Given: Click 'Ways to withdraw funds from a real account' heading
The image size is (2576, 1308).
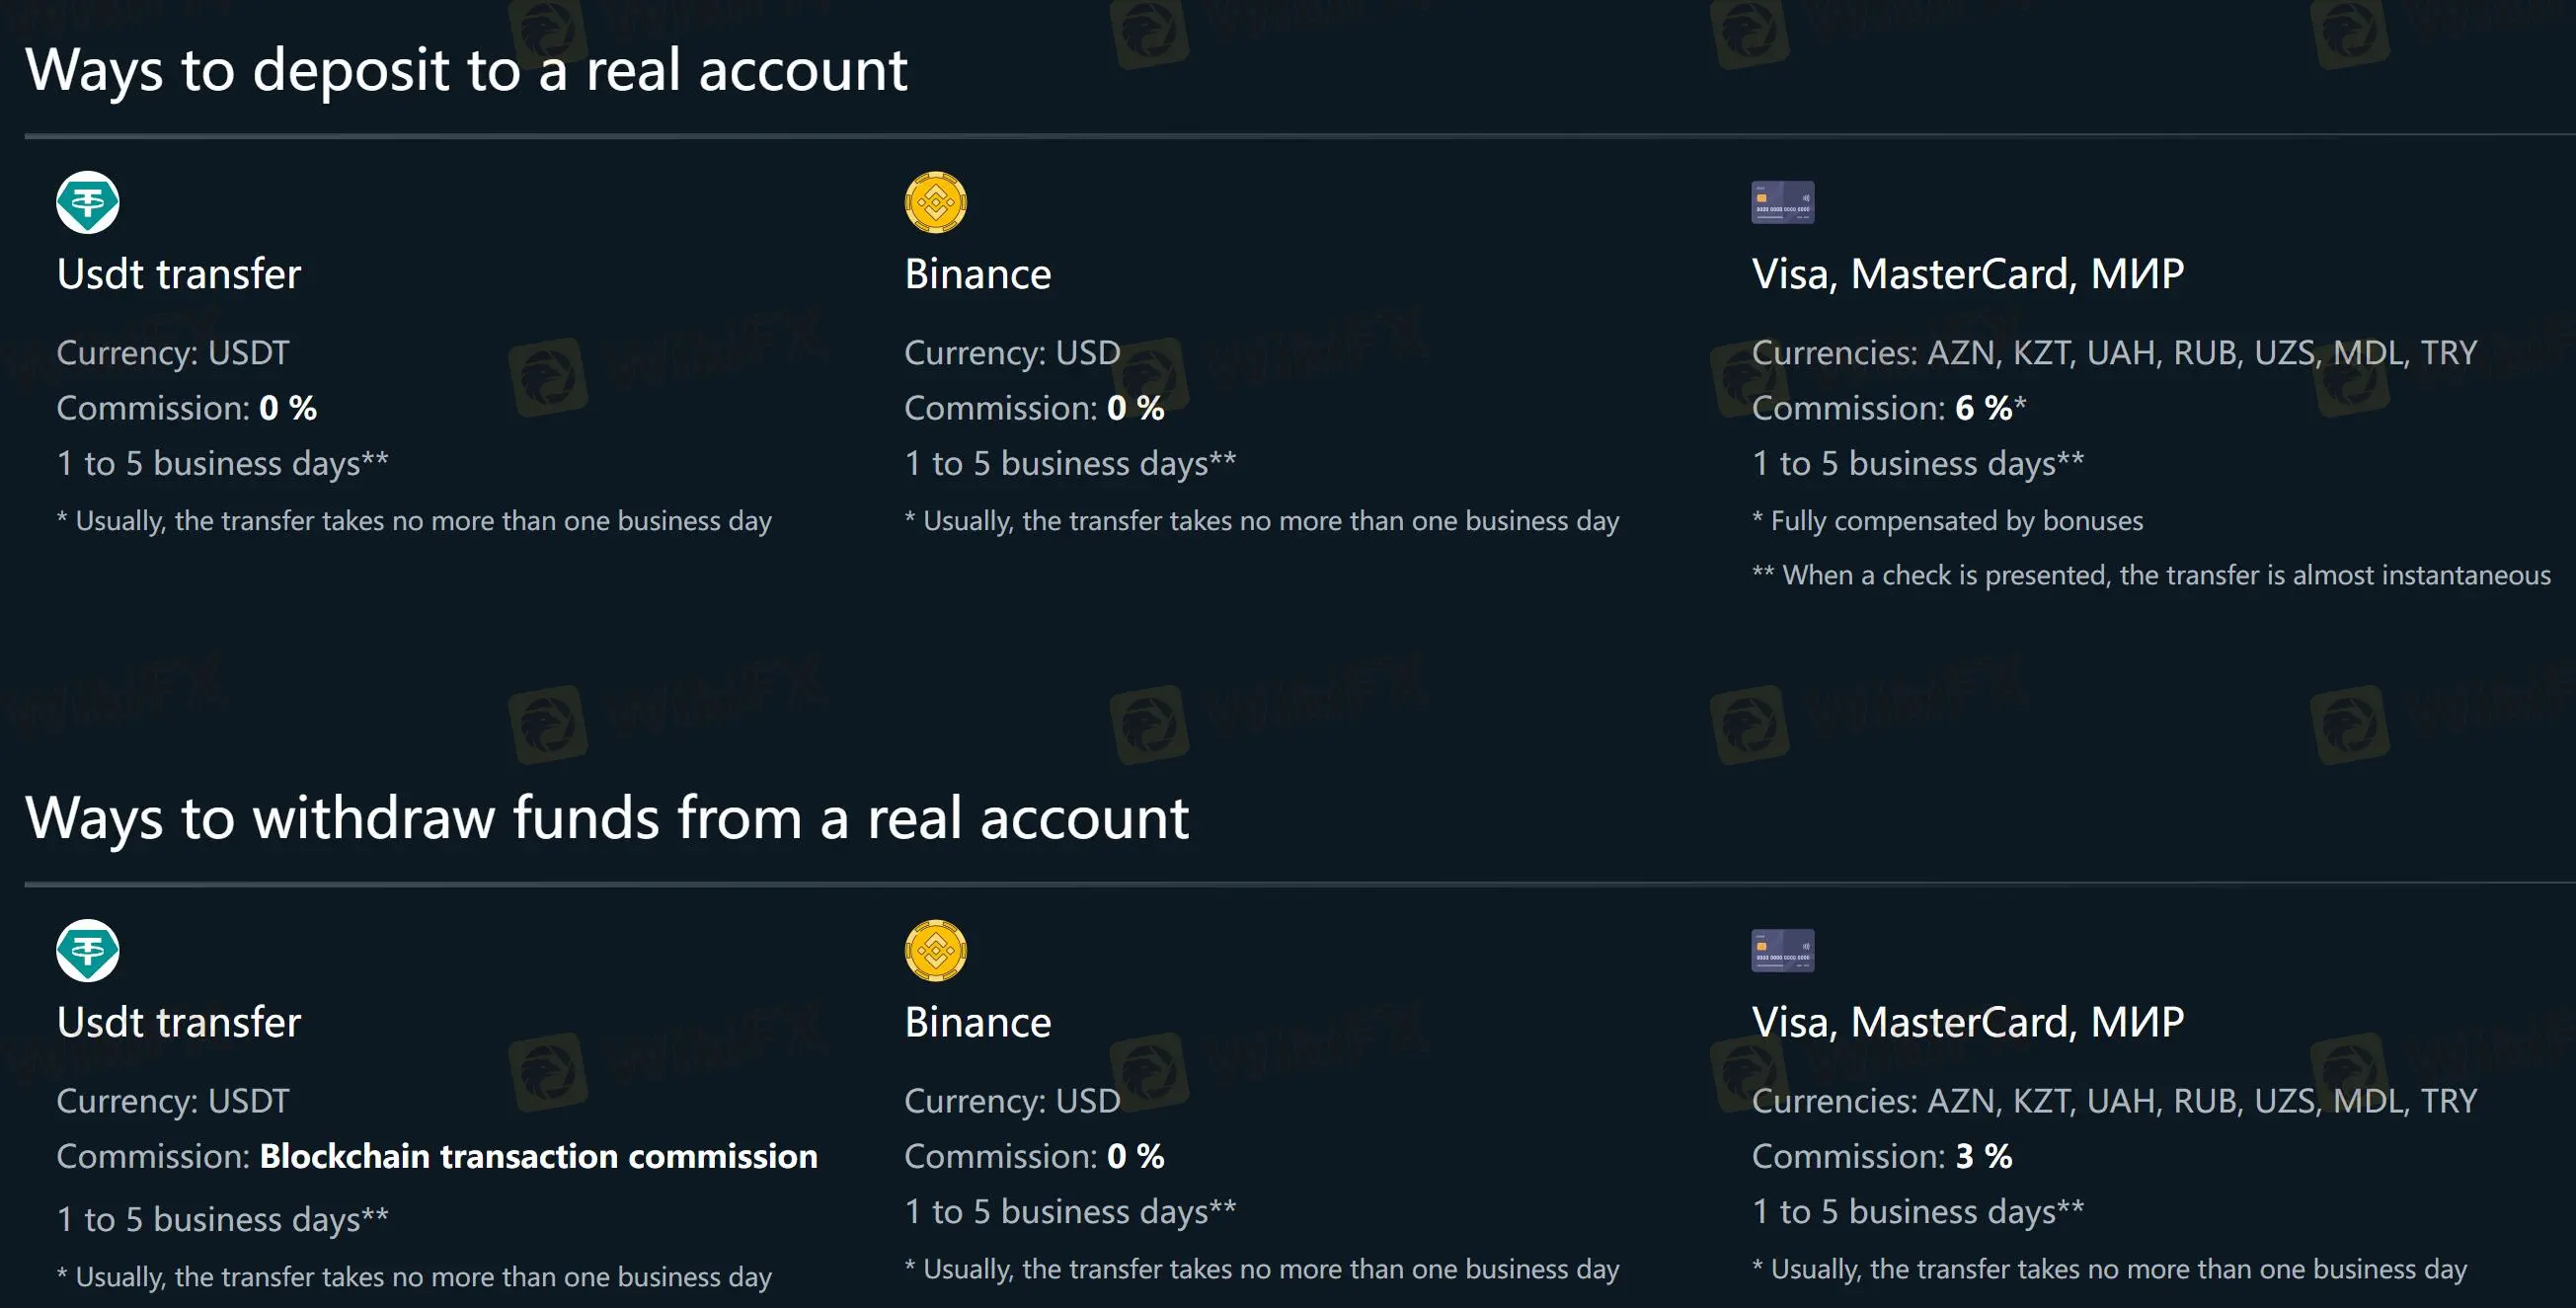Looking at the screenshot, I should pos(607,818).
